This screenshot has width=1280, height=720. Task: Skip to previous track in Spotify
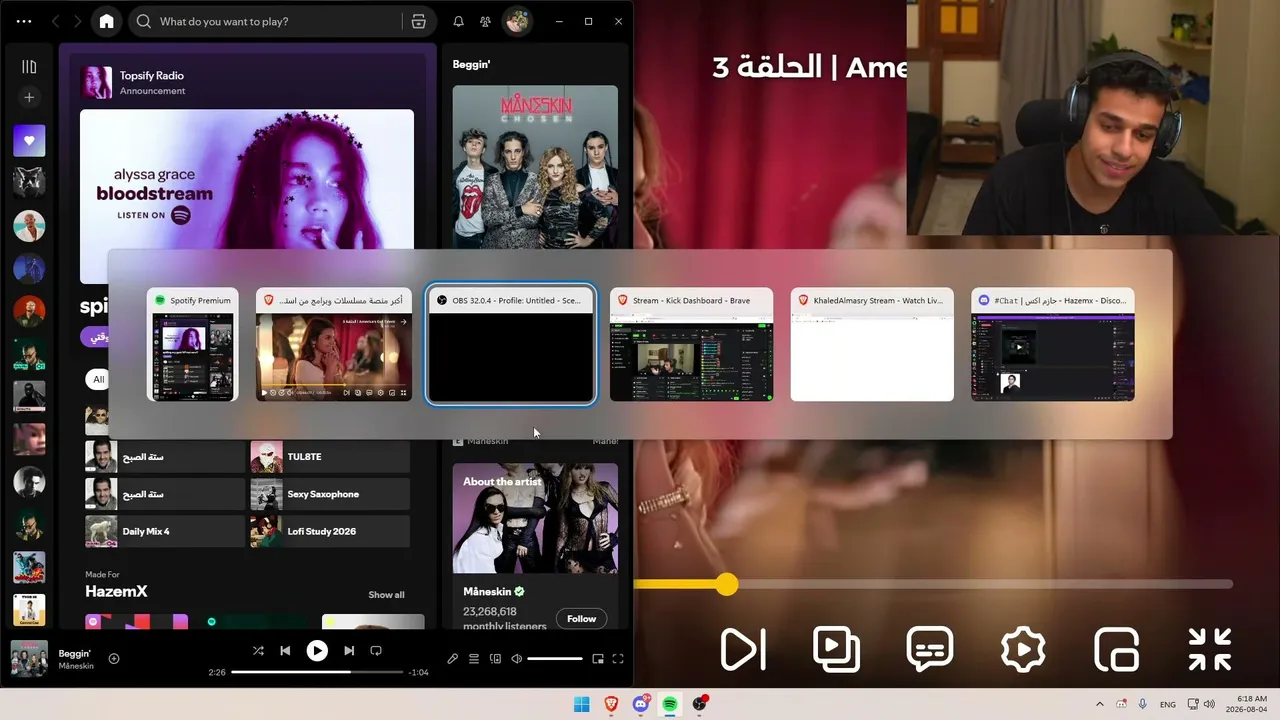(285, 651)
